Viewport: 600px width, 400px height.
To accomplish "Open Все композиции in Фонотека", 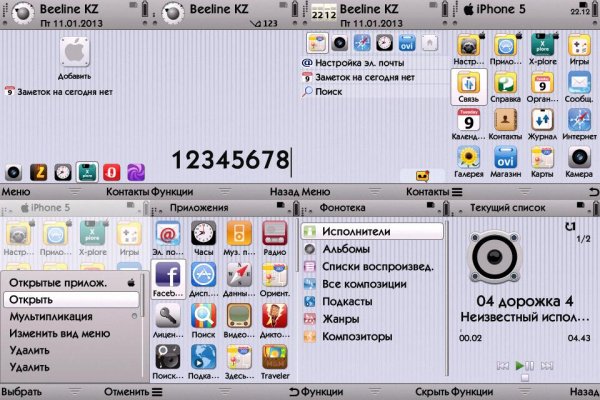I will coord(372,284).
